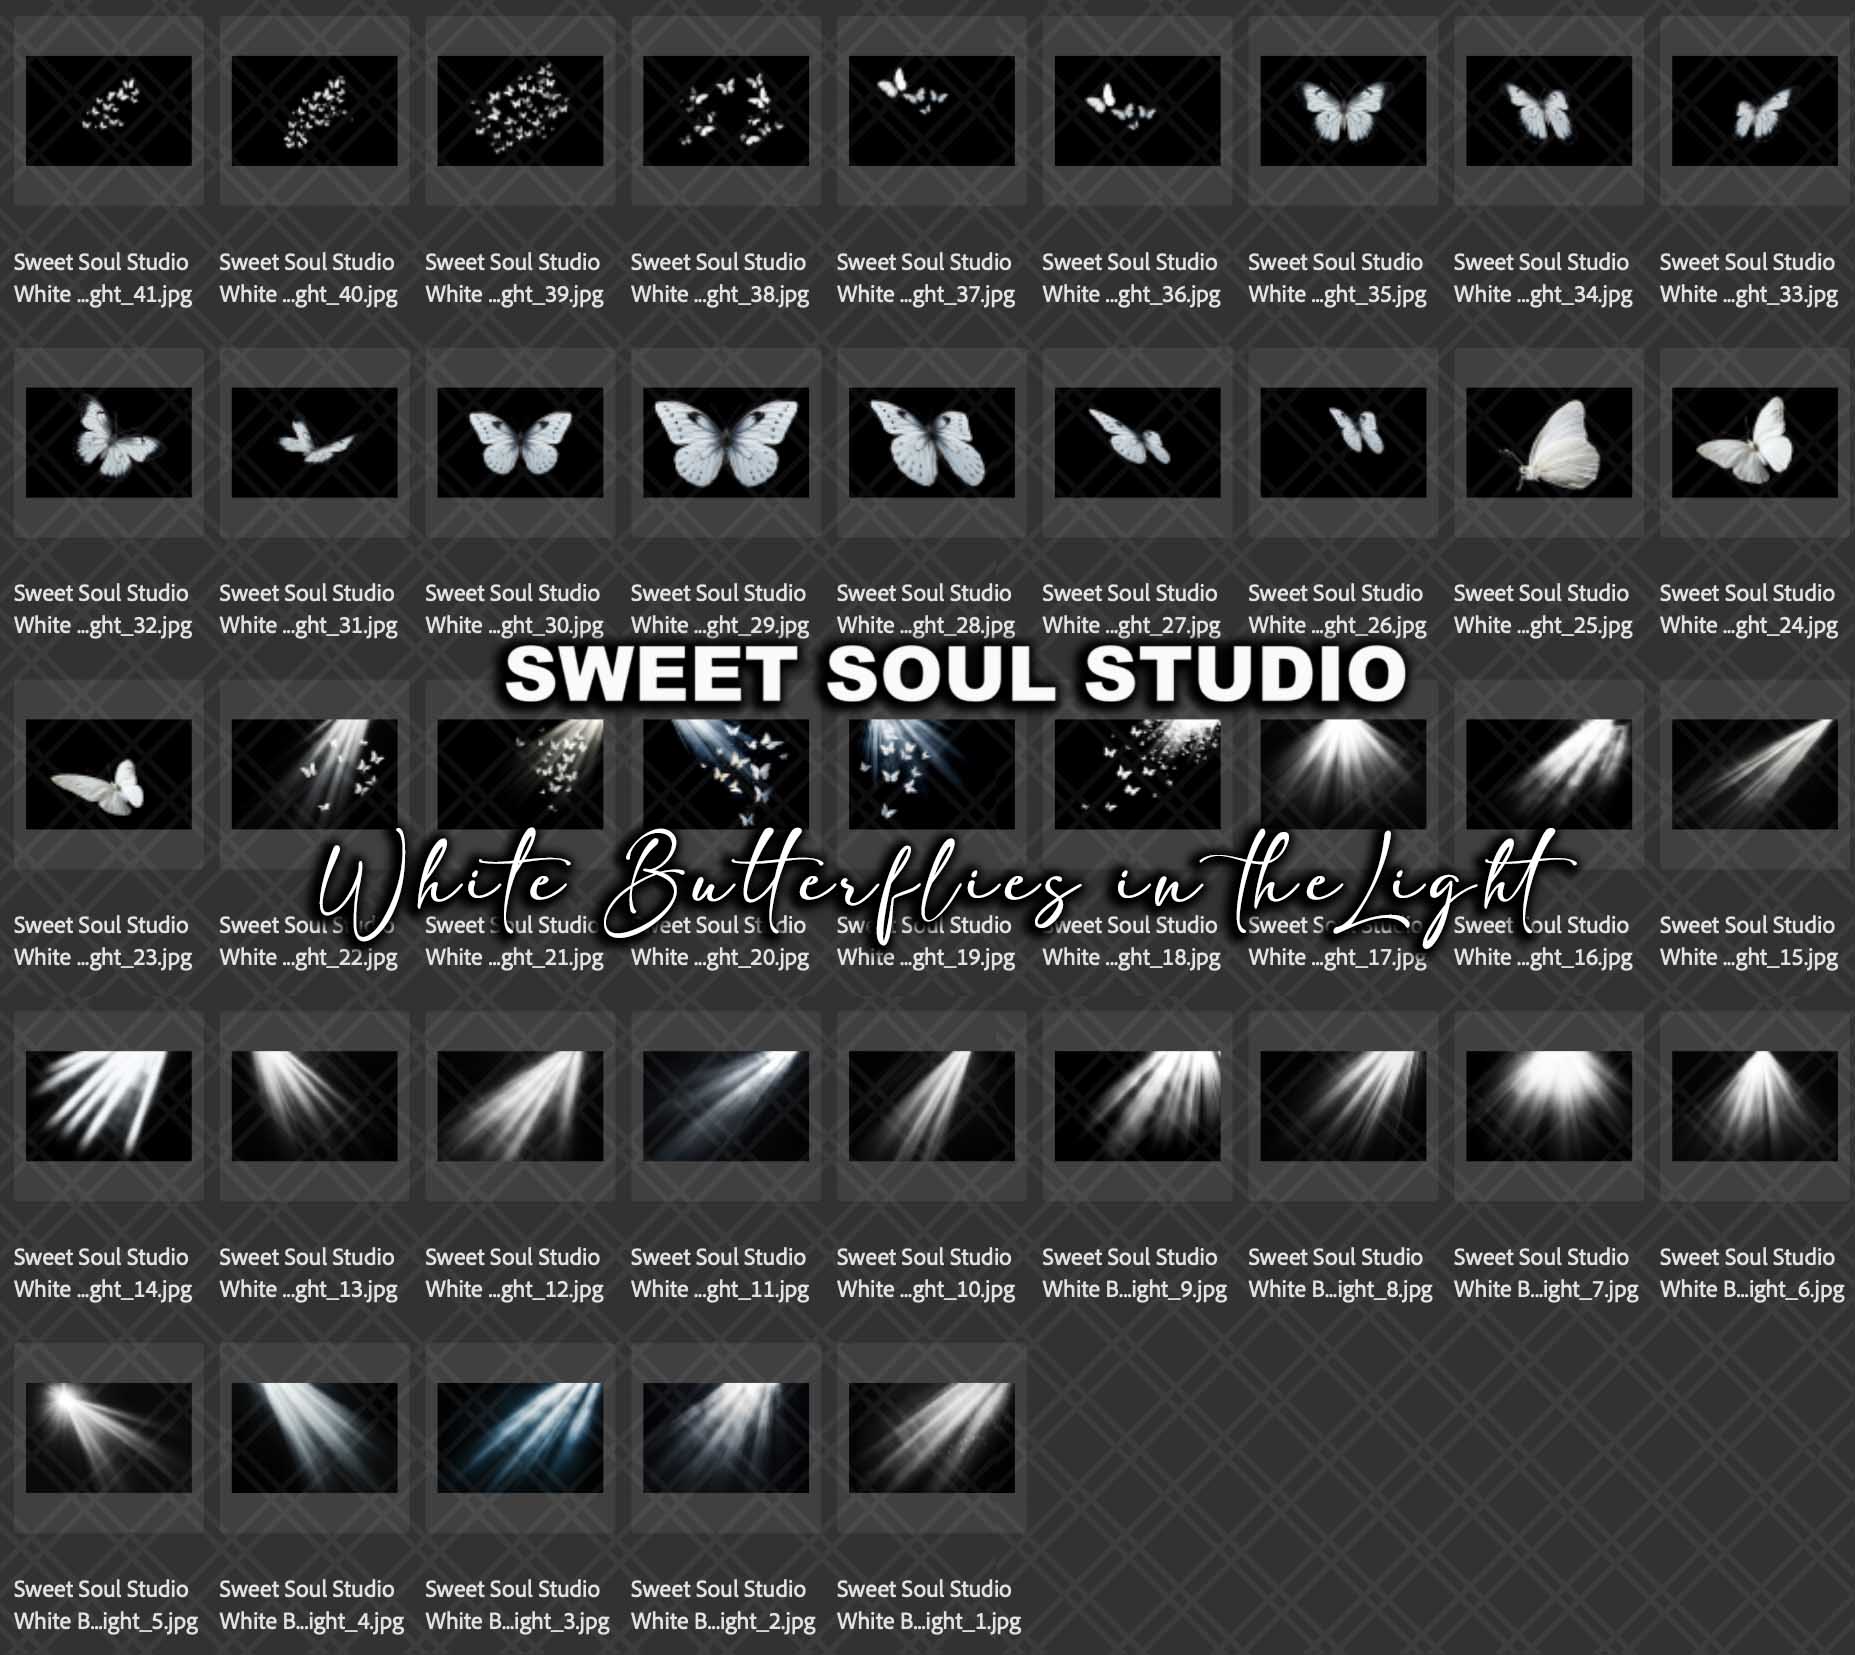Viewport: 1855px width, 1655px height.
Task: Click the White ...ght_26.jpg image
Action: click(1343, 443)
